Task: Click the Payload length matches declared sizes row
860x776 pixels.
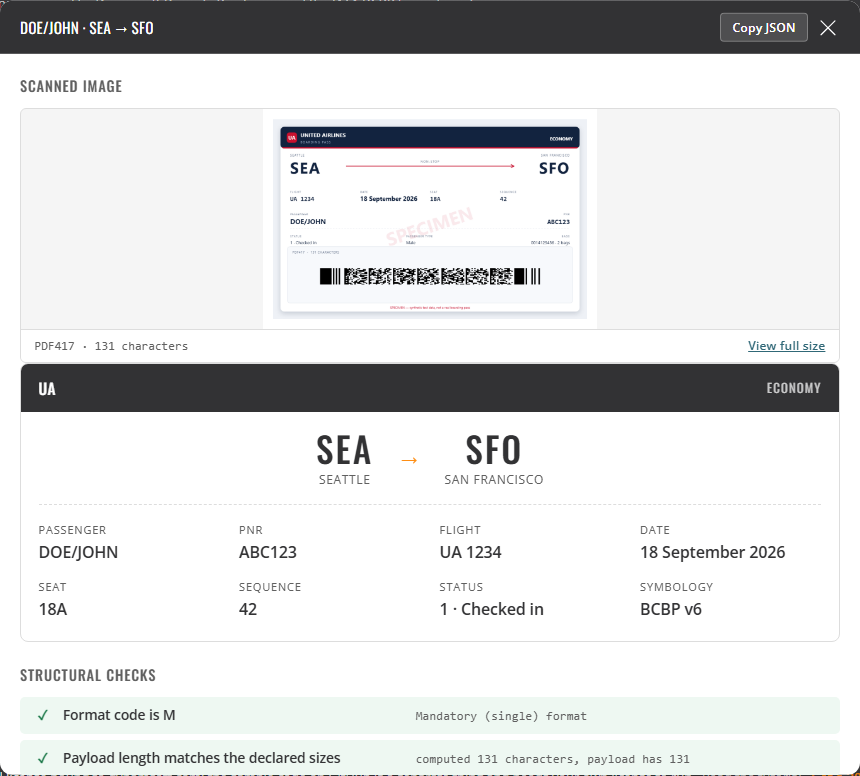Action: tap(430, 758)
